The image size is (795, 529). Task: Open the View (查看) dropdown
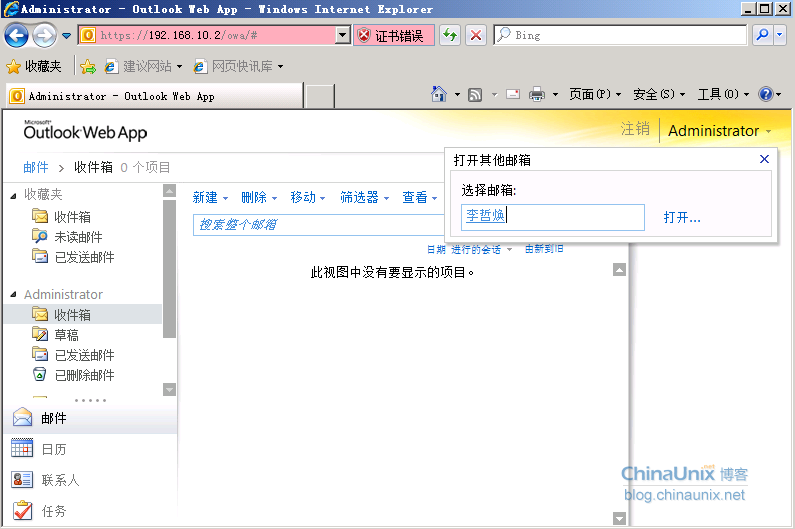click(x=420, y=197)
